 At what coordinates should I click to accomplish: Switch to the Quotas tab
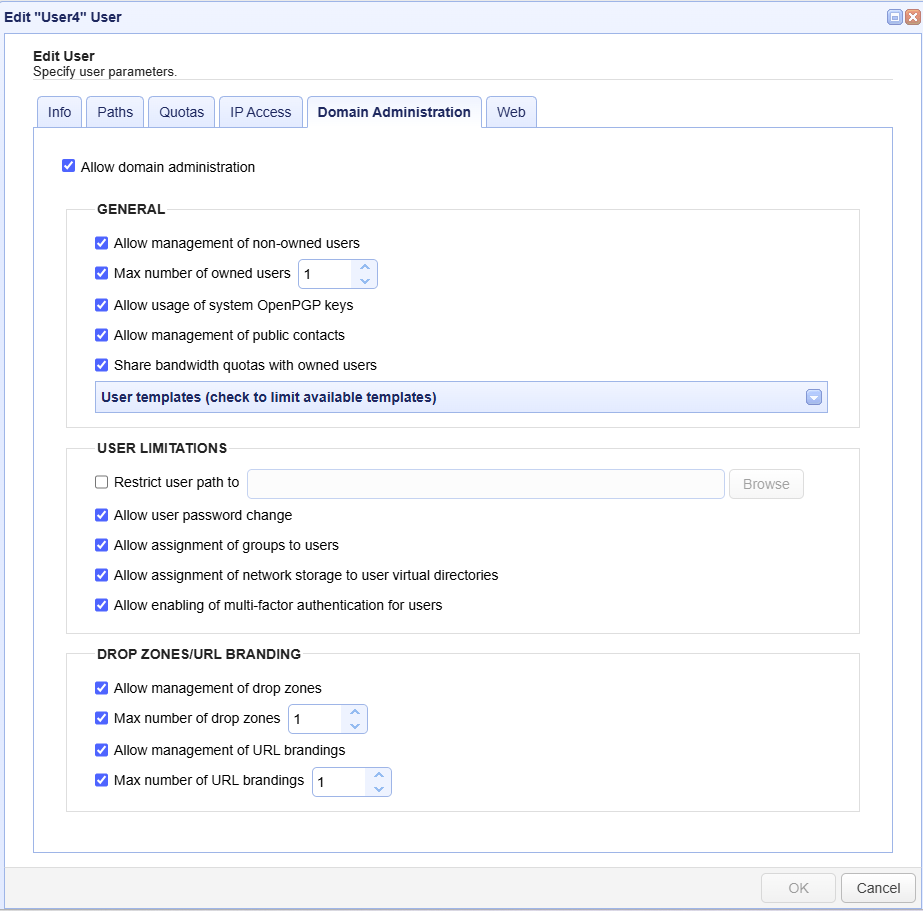(181, 112)
